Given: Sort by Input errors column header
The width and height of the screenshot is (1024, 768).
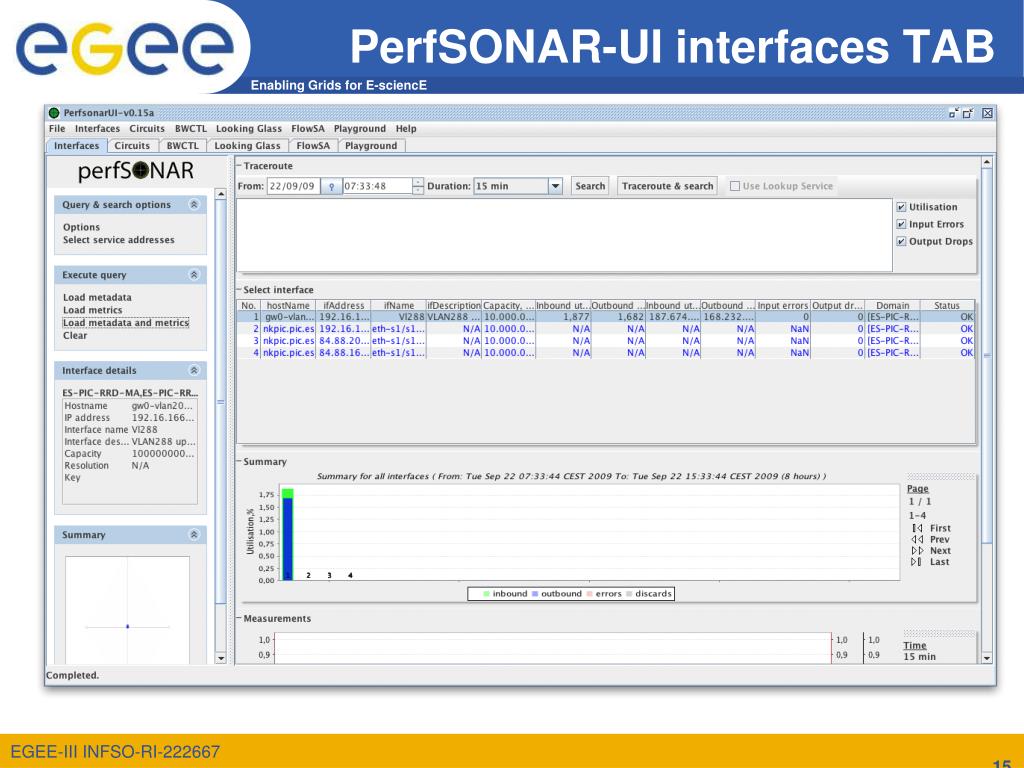Looking at the screenshot, I should point(782,305).
